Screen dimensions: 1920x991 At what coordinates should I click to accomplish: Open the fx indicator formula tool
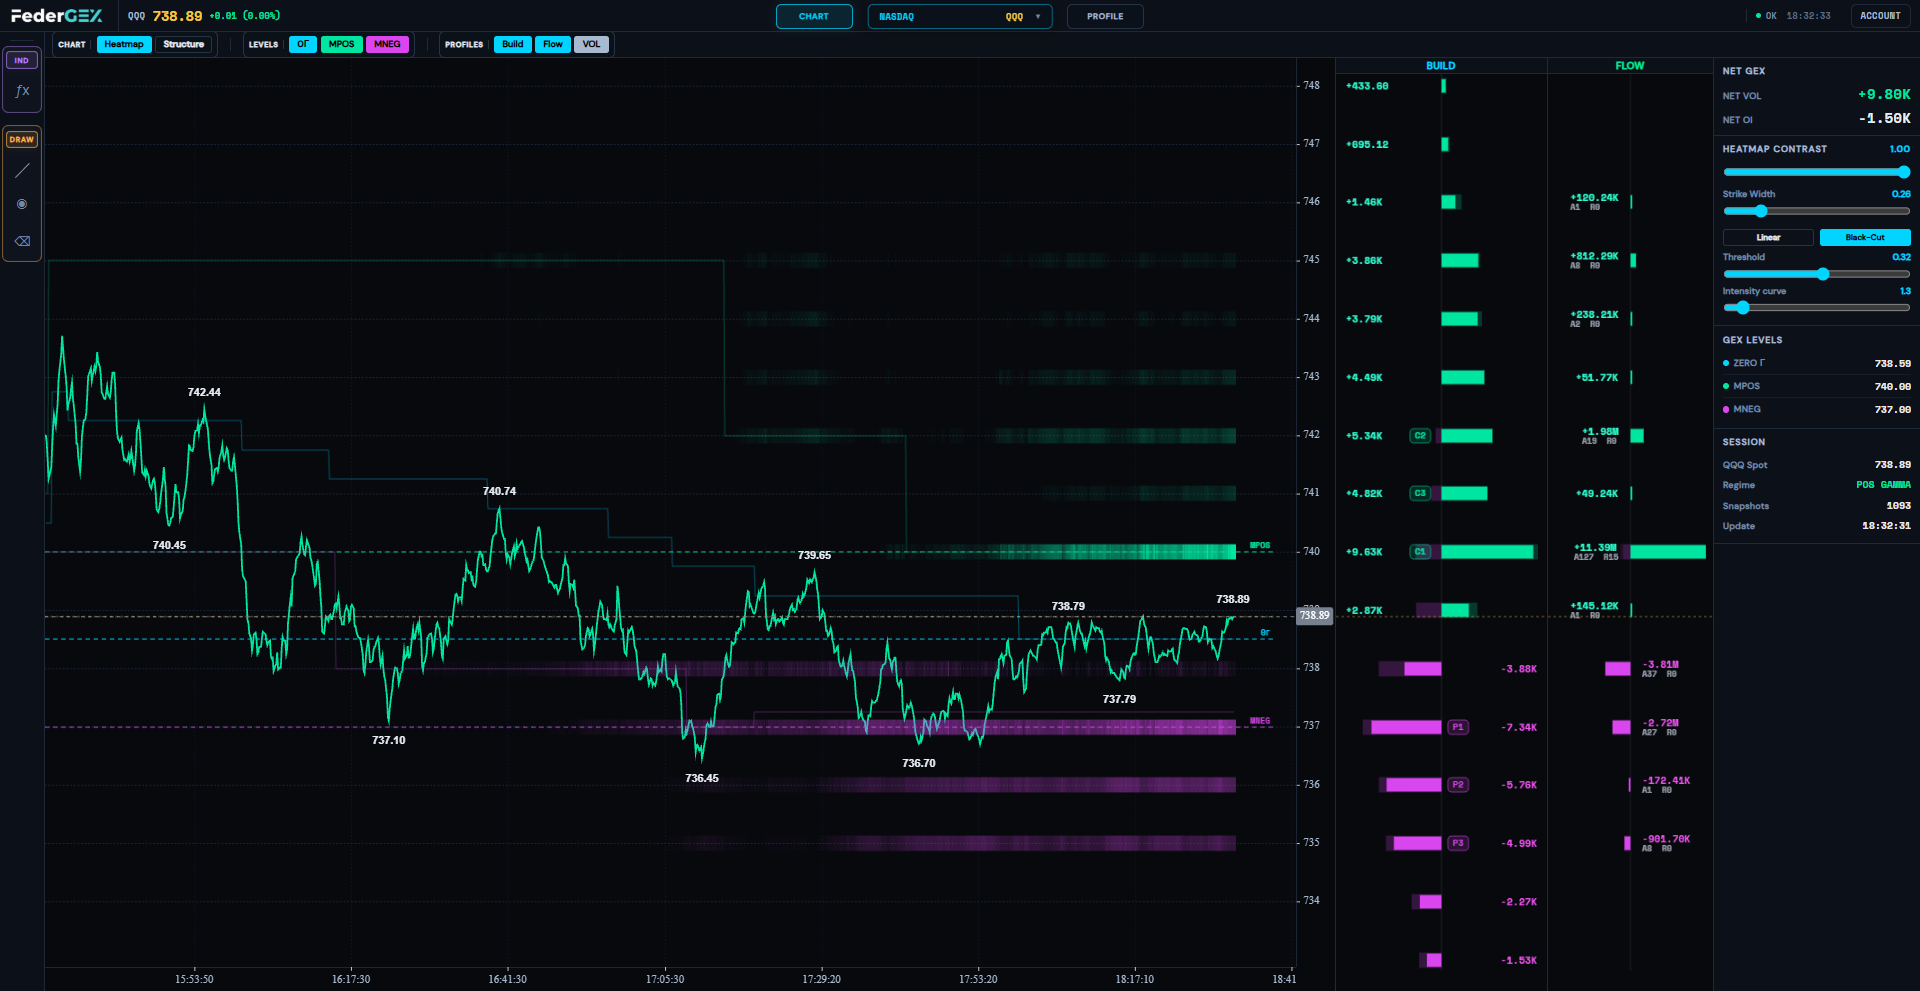(22, 91)
